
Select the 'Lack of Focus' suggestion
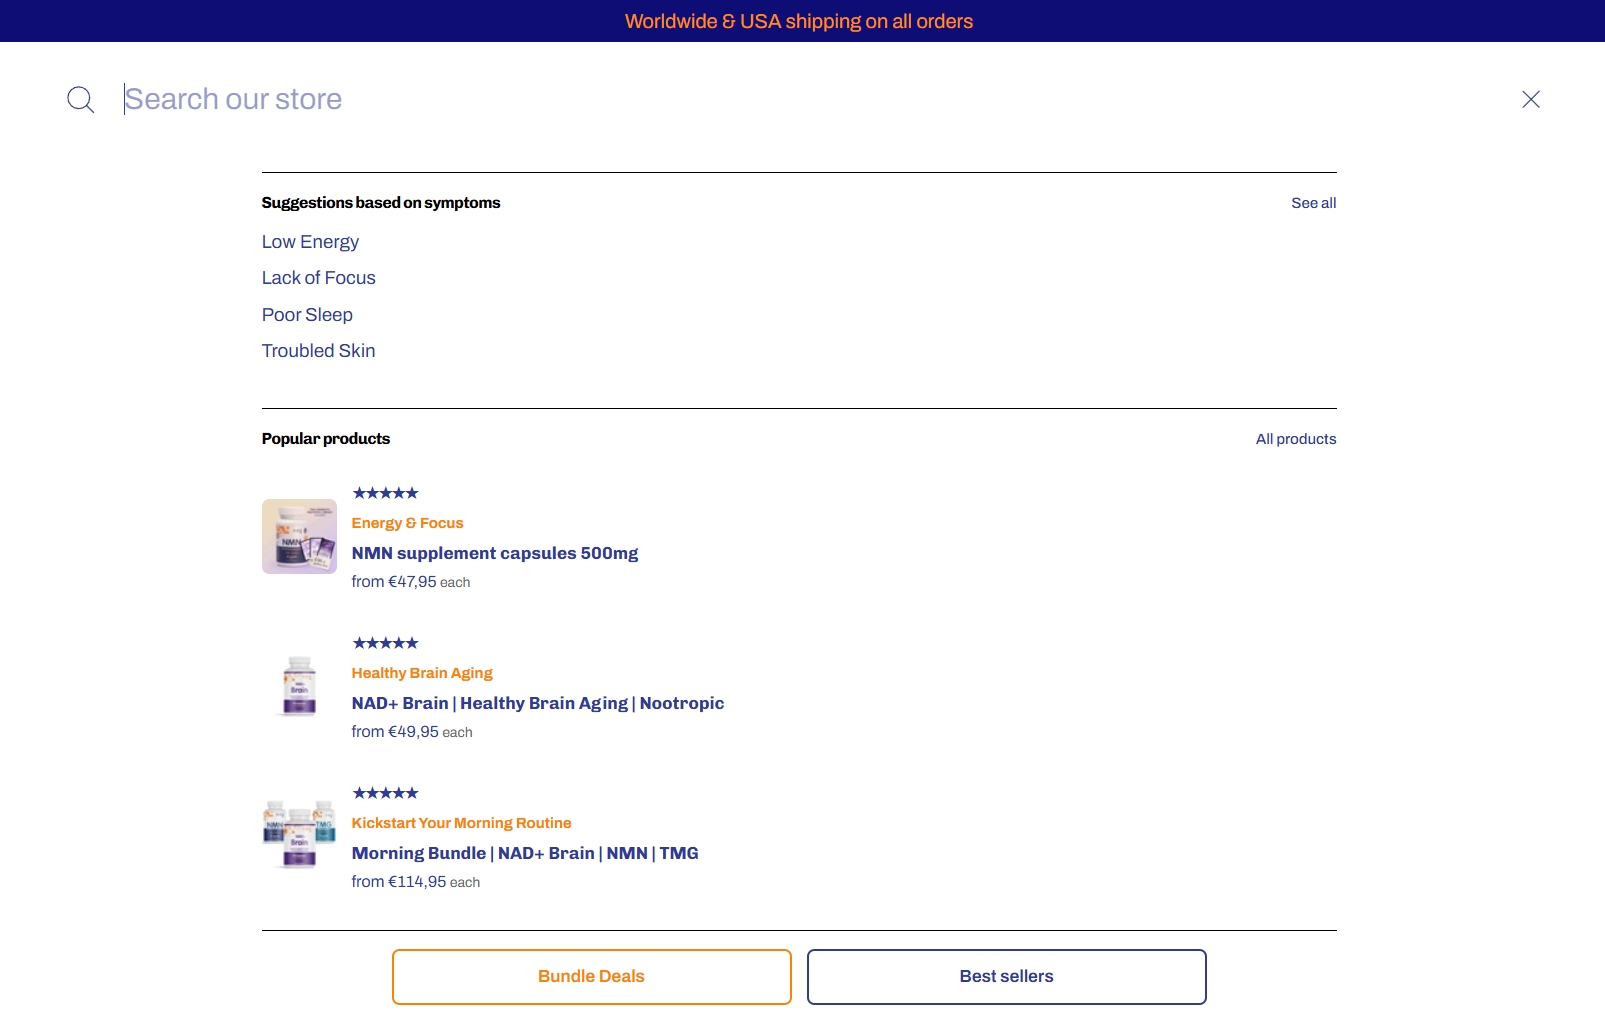318,278
